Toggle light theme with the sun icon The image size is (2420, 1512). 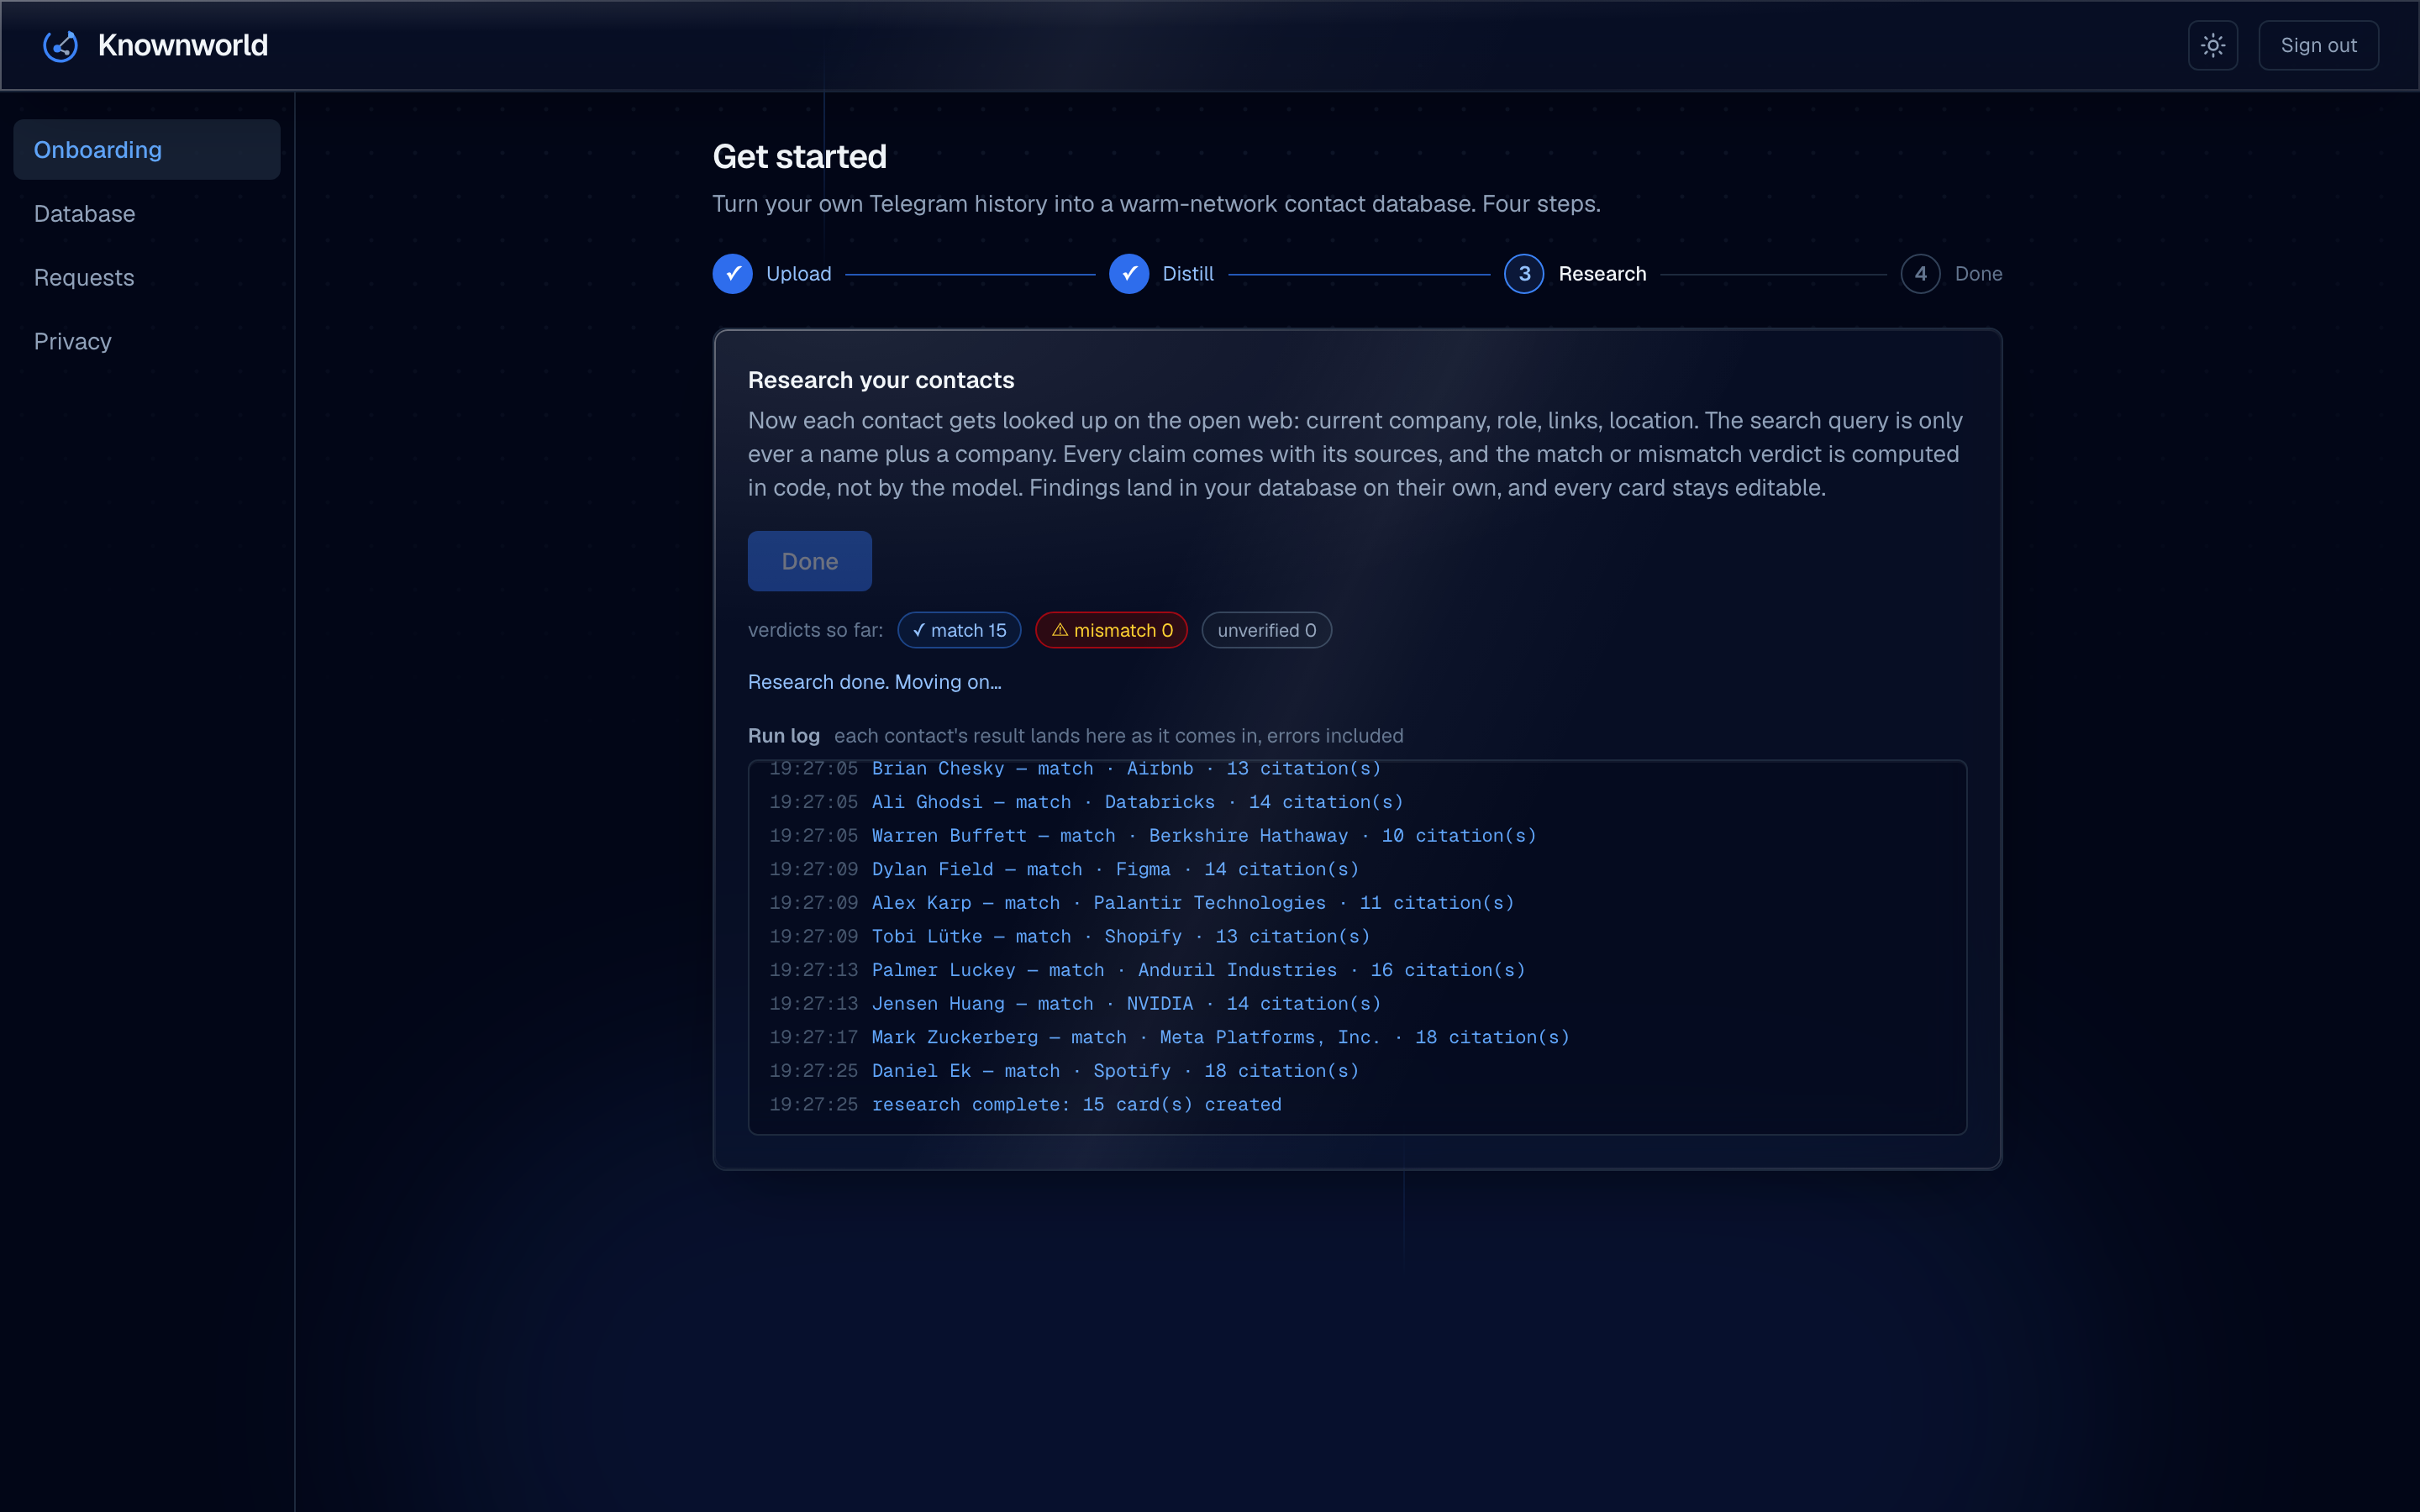tap(2212, 45)
